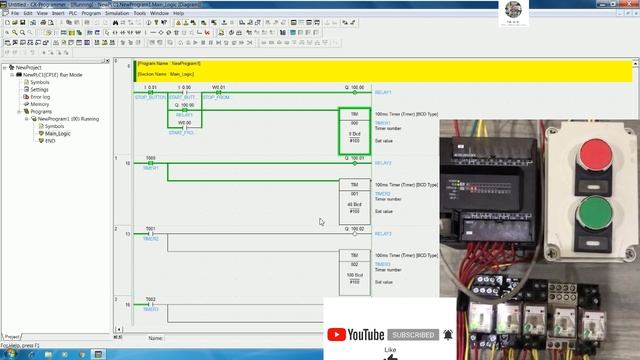Click the Zoom In magnifier icon
The width and height of the screenshot is (640, 360).
14,32
